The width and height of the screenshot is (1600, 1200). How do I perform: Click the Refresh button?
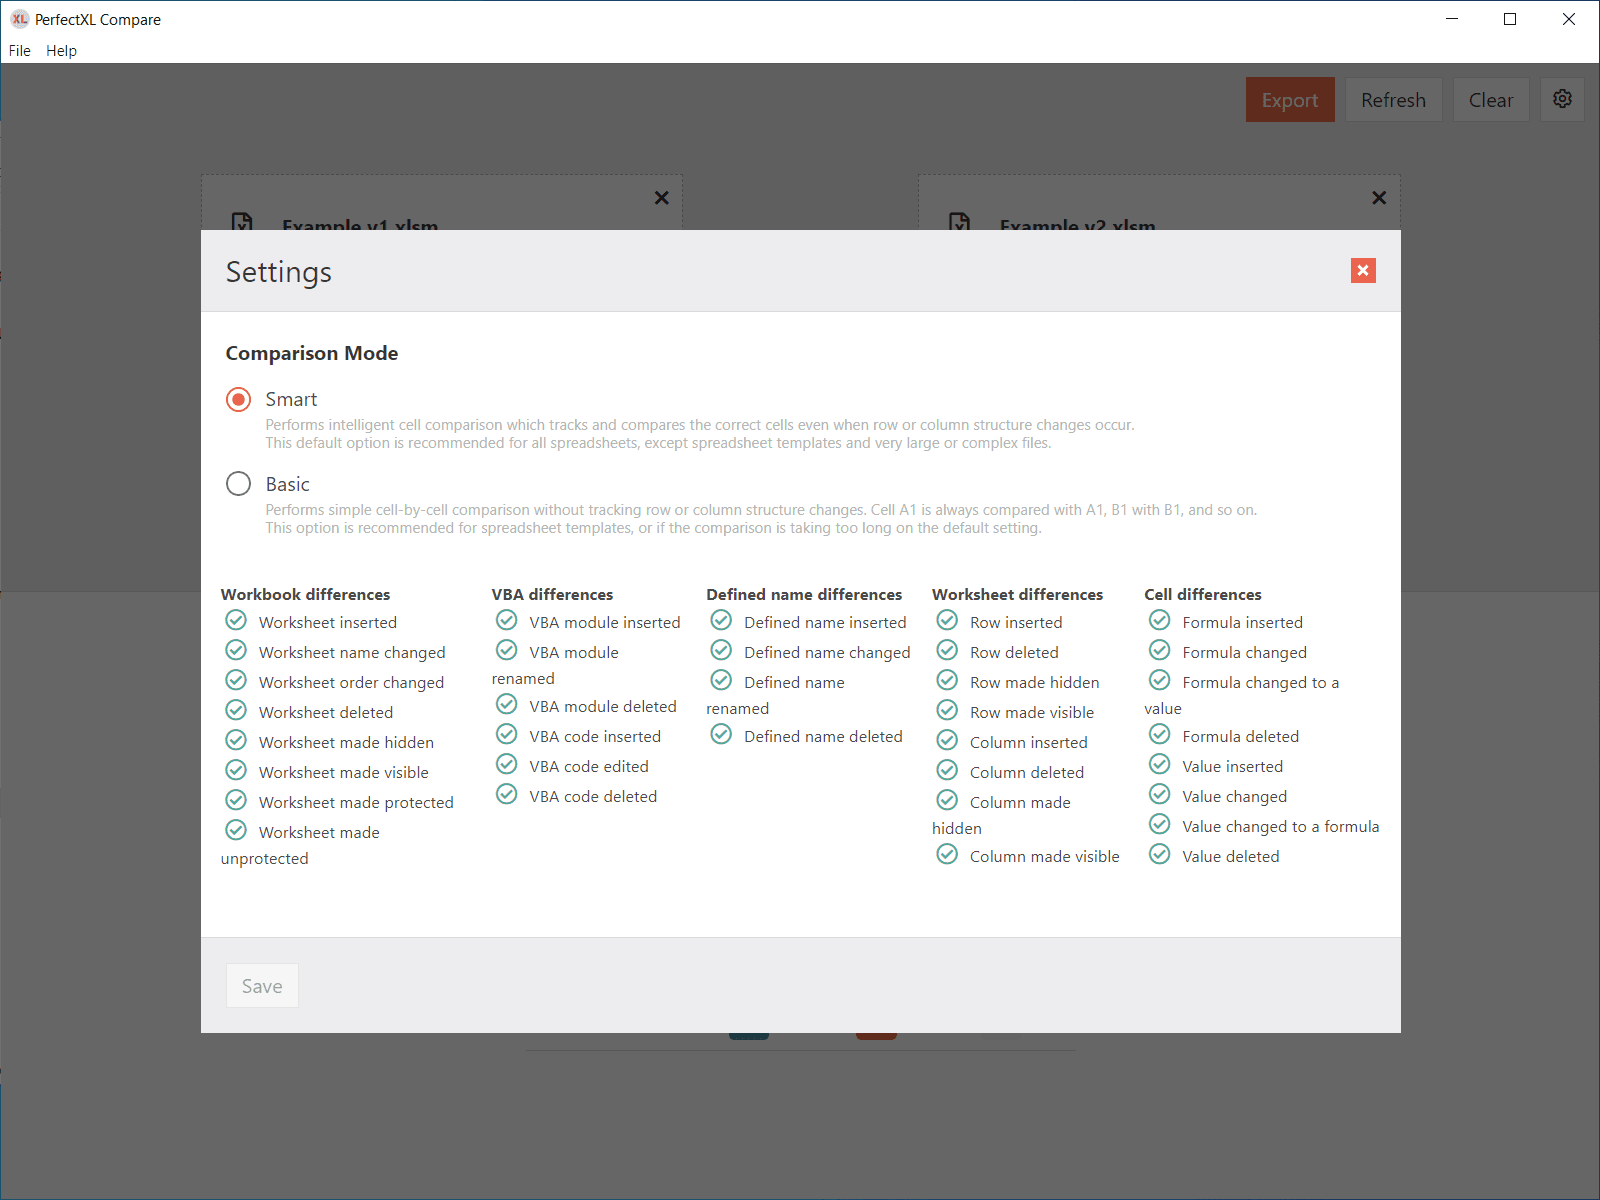click(1393, 100)
